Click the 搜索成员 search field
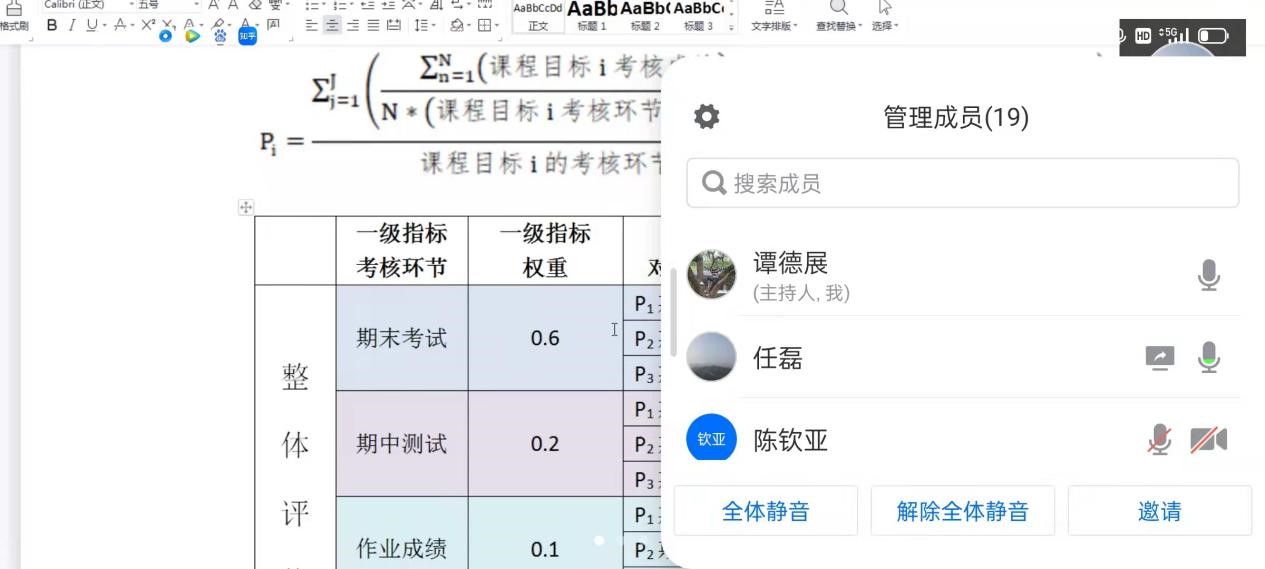The image size is (1265, 569). pyautogui.click(x=962, y=183)
